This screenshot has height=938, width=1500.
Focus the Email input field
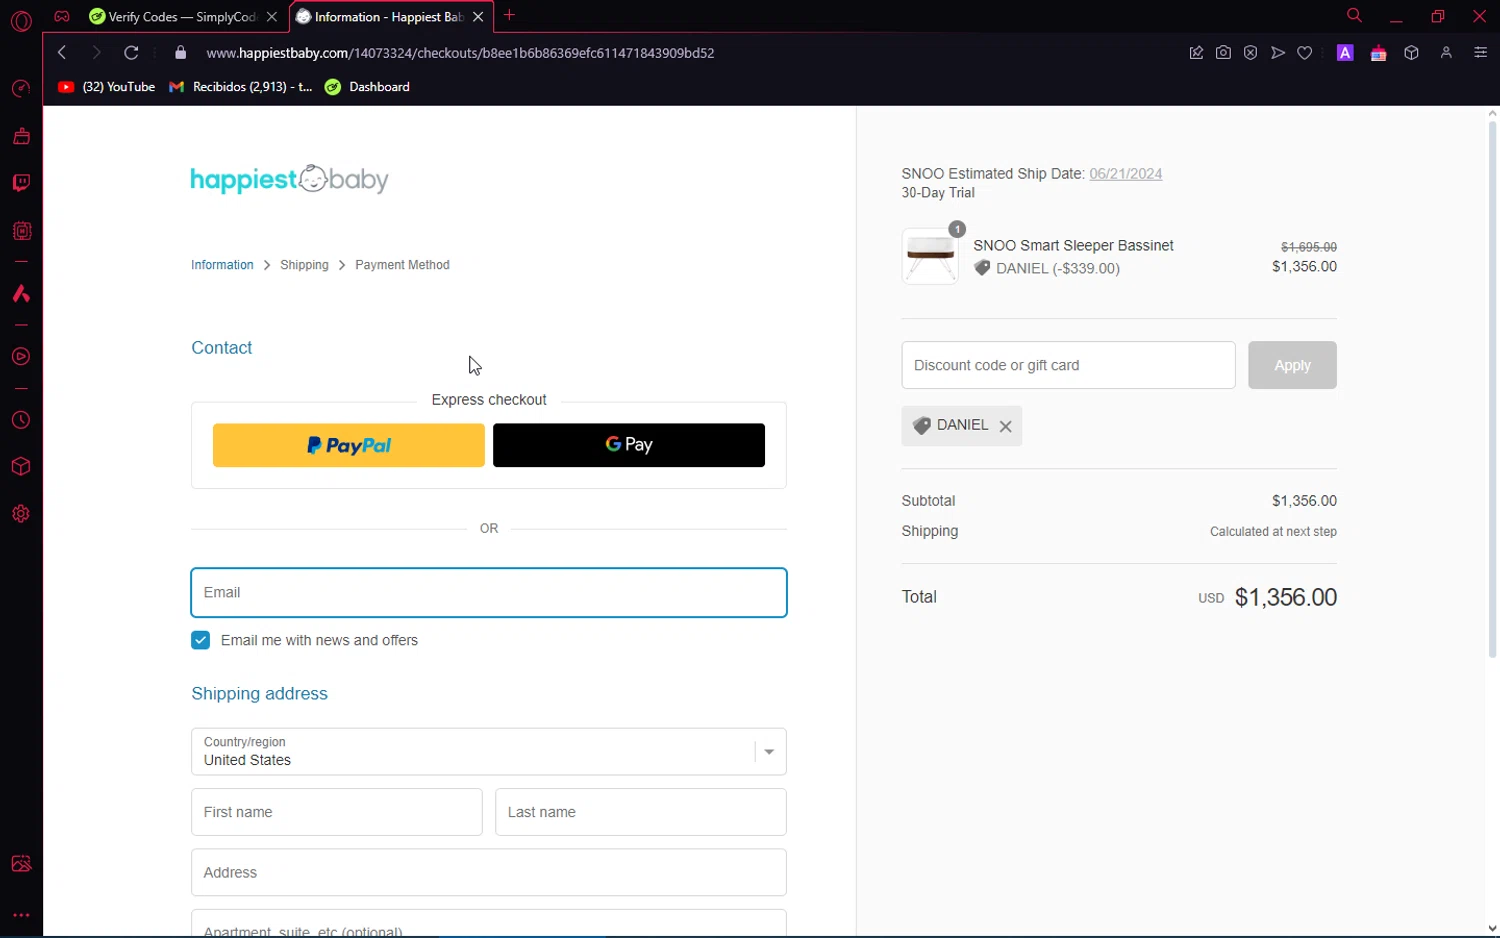[489, 593]
